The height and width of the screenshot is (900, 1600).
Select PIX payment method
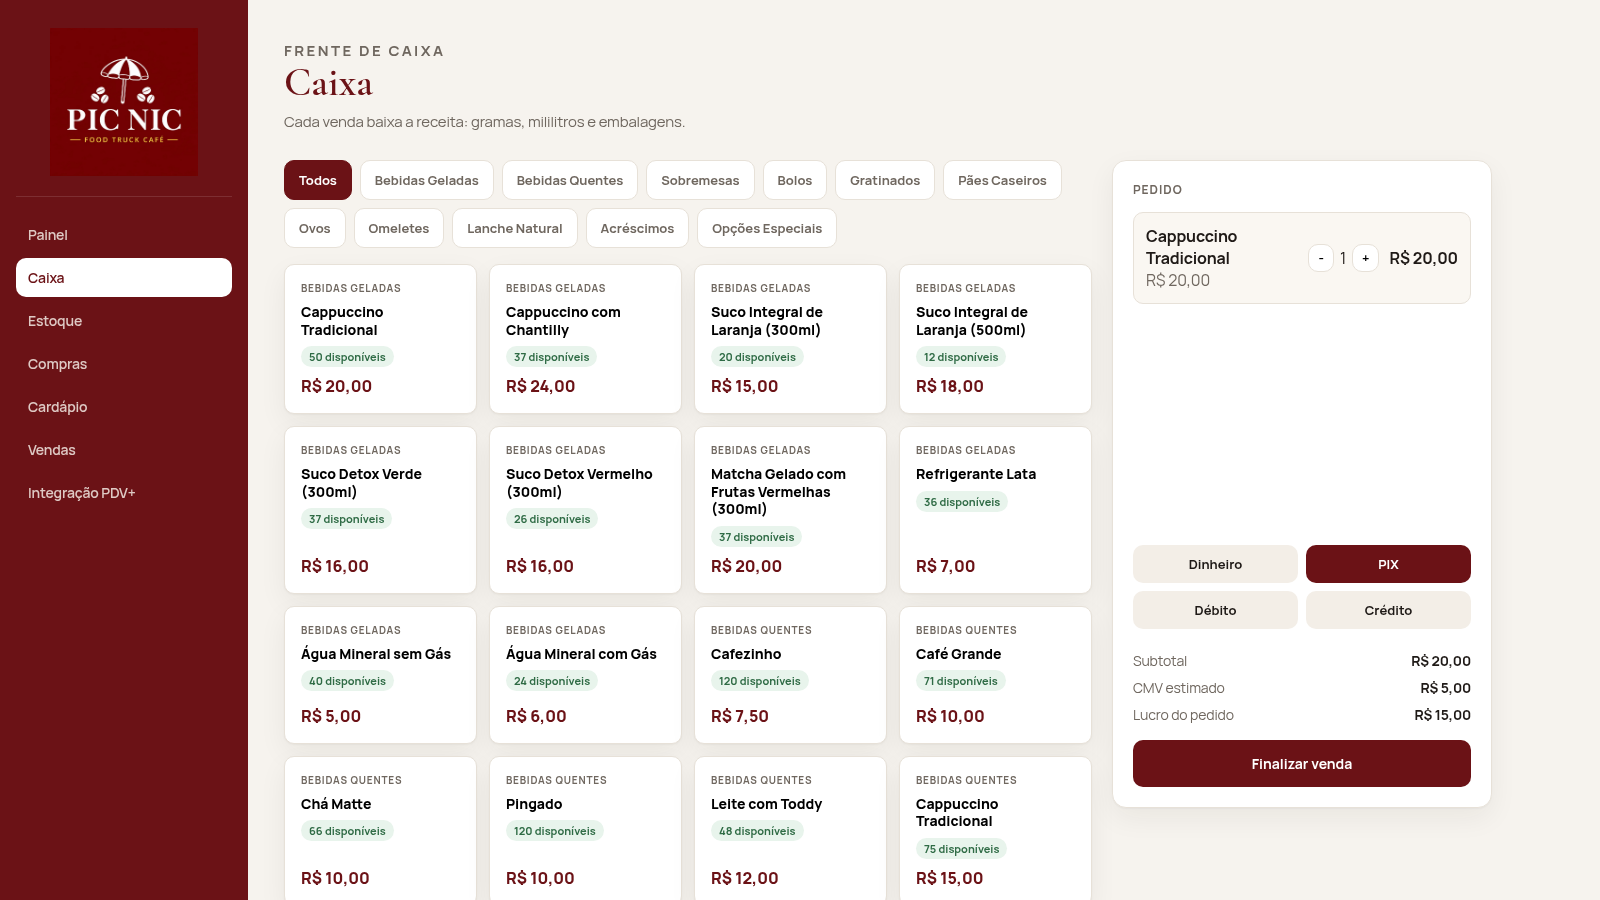1388,564
